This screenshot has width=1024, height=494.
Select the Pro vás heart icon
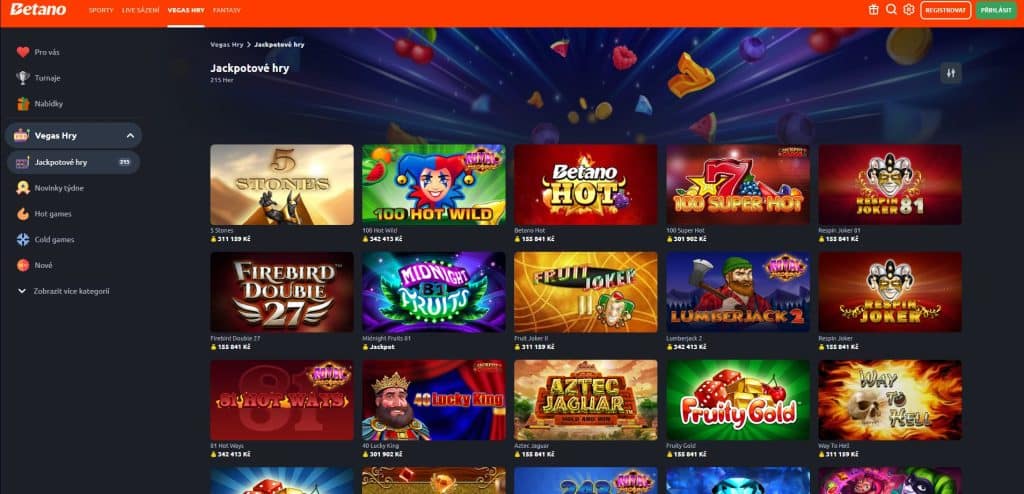coord(23,52)
